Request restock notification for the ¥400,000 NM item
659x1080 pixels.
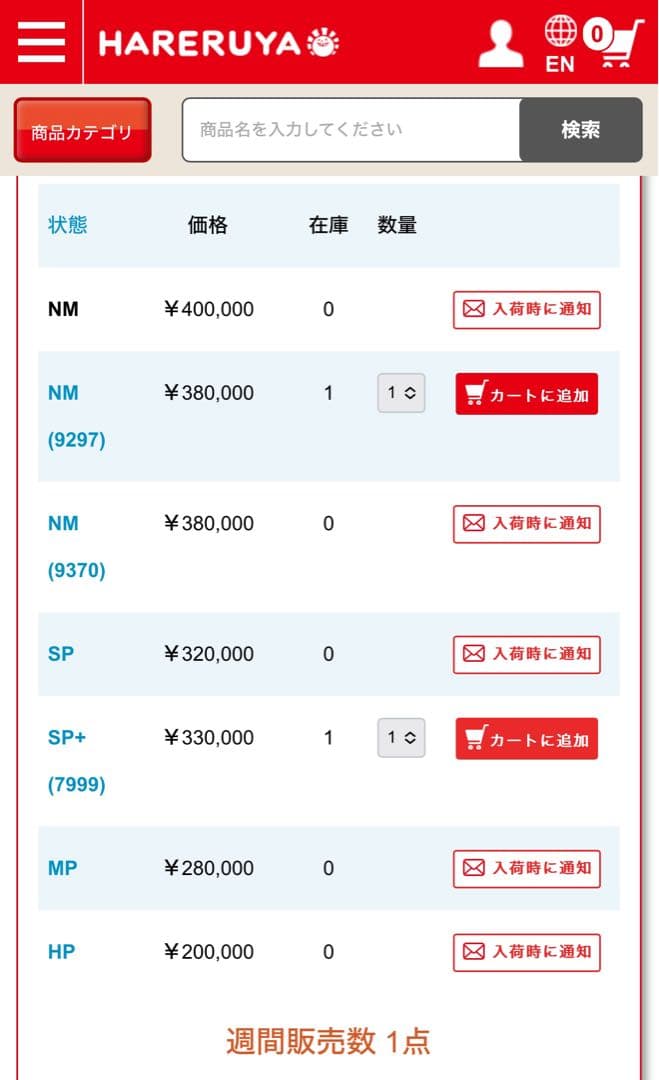(526, 310)
